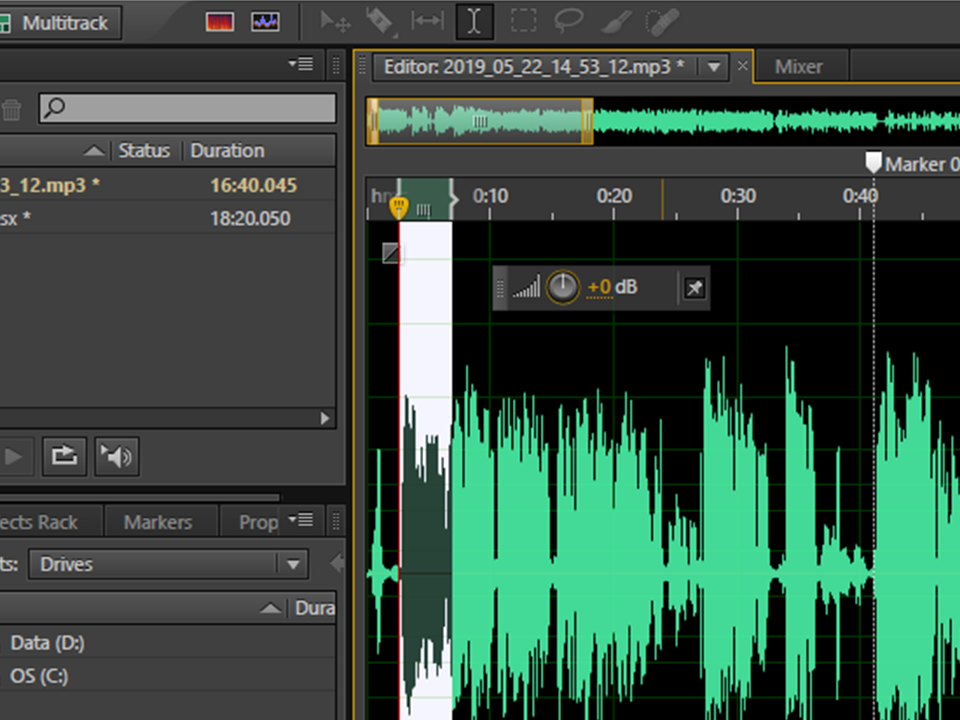This screenshot has width=960, height=720.
Task: Click duration value 16:40.045
Action: (x=253, y=185)
